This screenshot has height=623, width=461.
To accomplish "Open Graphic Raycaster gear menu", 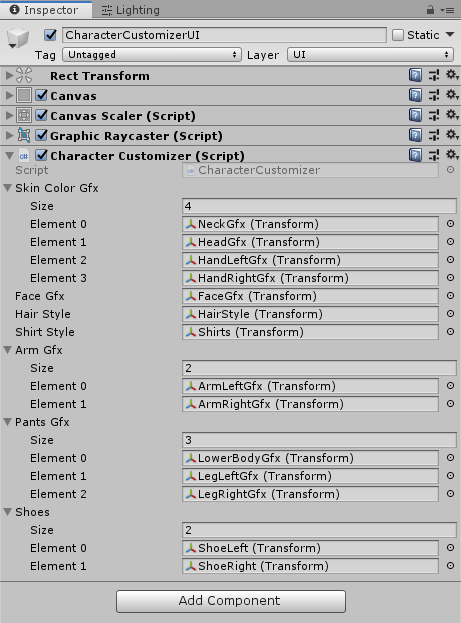I will pyautogui.click(x=452, y=135).
